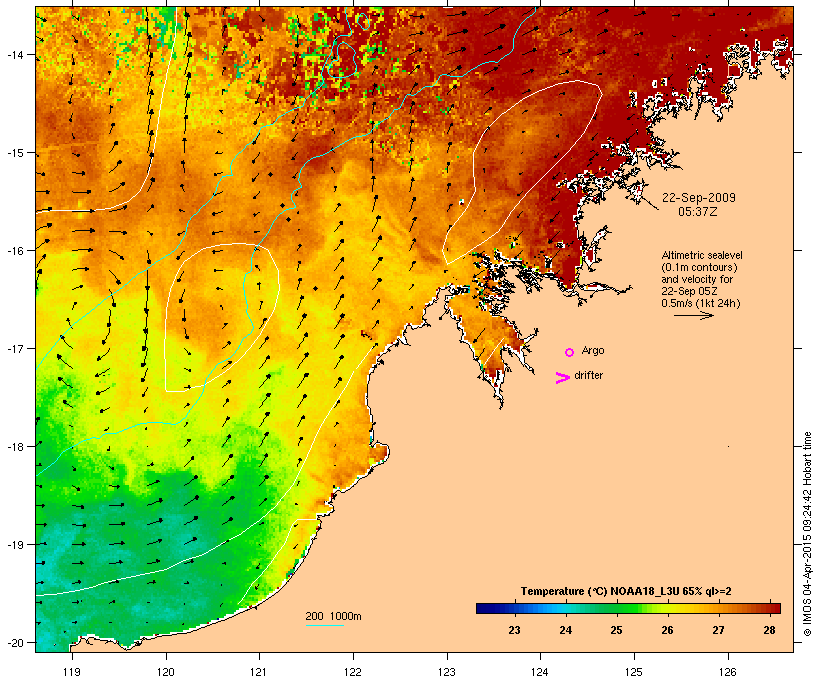Image resolution: width=820 pixels, height=680 pixels.
Task: Click the green 25° region of the colorbar
Action: coord(617,608)
